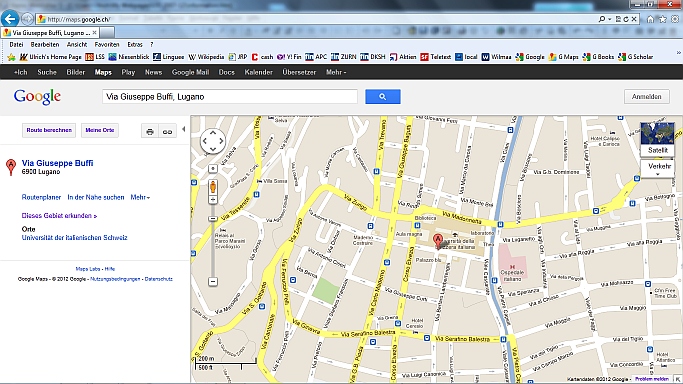Expand the favorites bar overflow chevron
Image resolution: width=683 pixels, height=384 pixels.
(x=678, y=53)
